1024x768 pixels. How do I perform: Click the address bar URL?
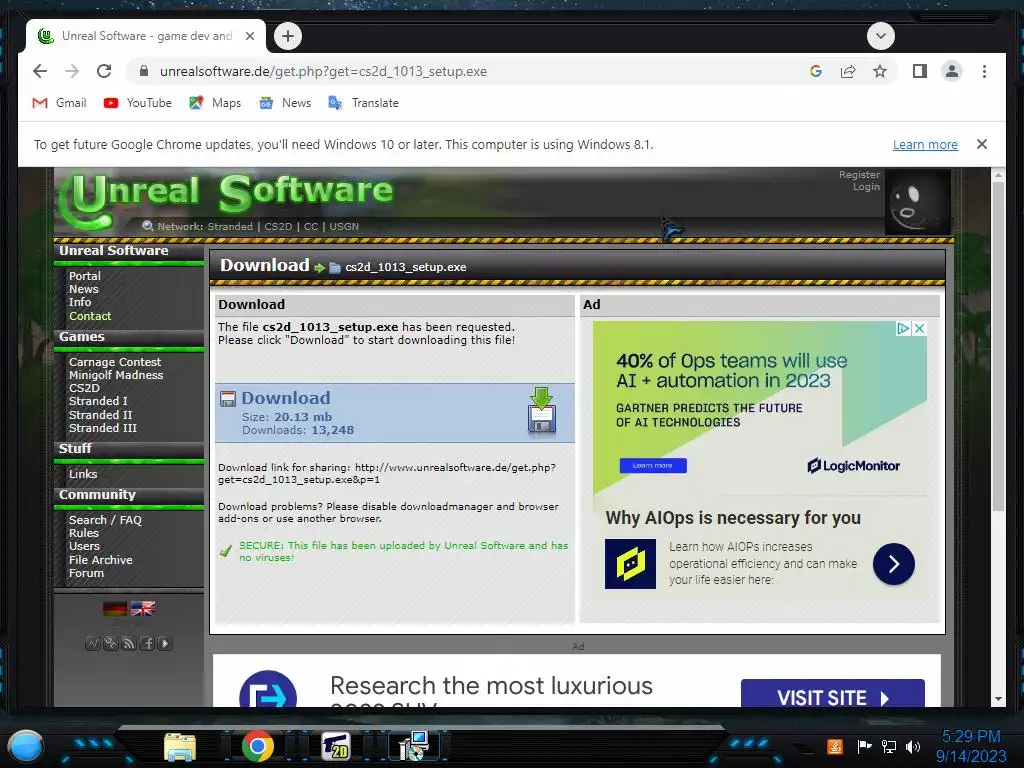[323, 71]
